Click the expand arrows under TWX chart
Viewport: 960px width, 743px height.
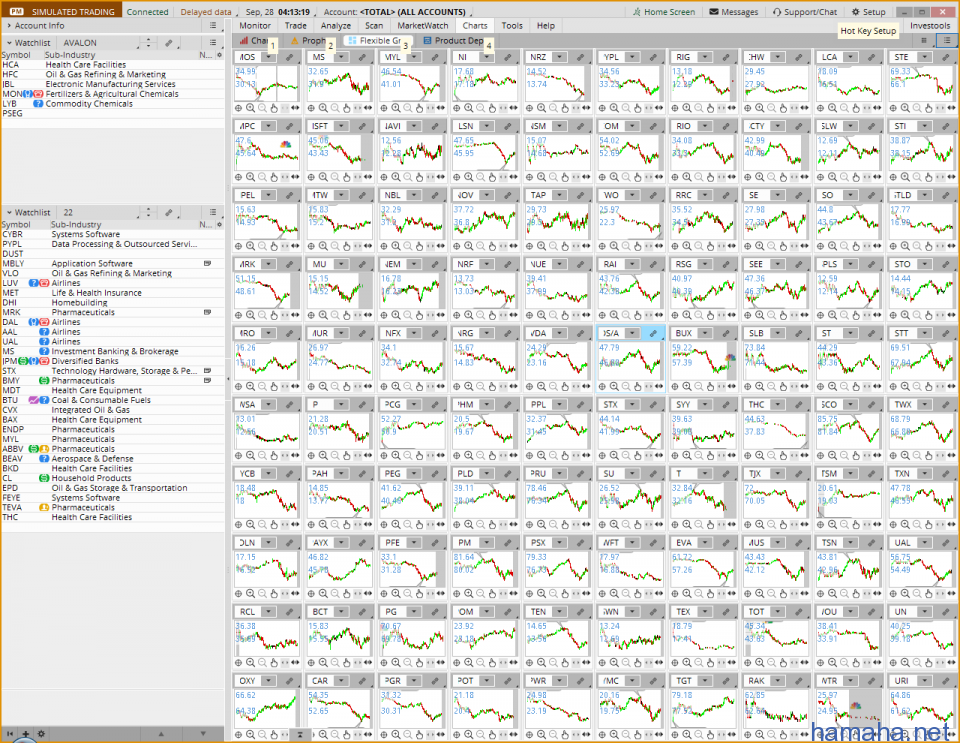click(x=950, y=455)
